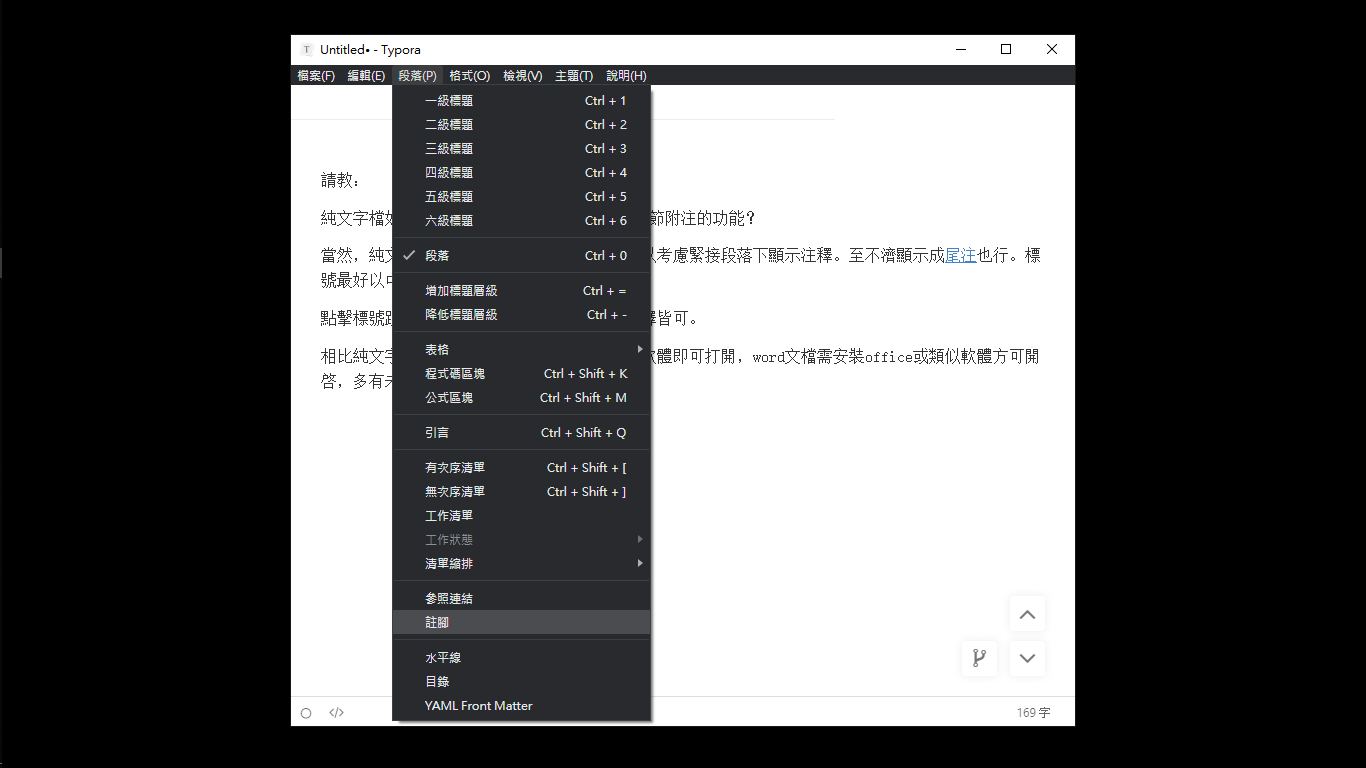Insert 工作清單 task list
The image size is (1366, 768).
tap(521, 516)
